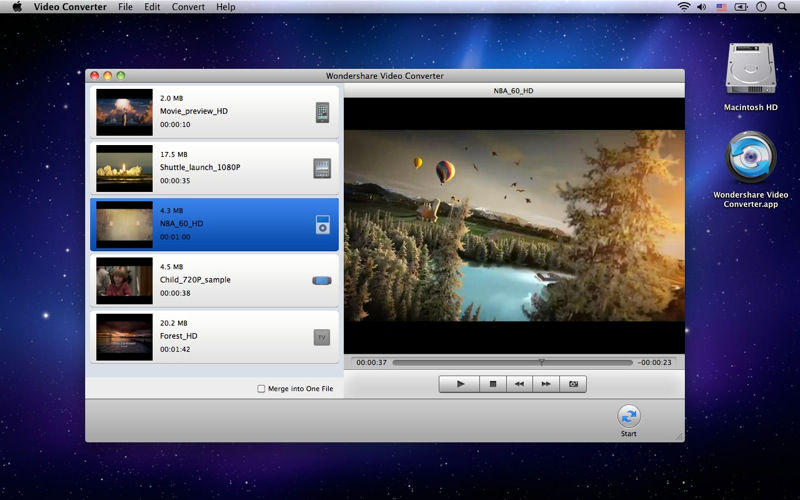Click the iPod device icon for NBA_60_HD
The width and height of the screenshot is (800, 500).
(x=322, y=224)
